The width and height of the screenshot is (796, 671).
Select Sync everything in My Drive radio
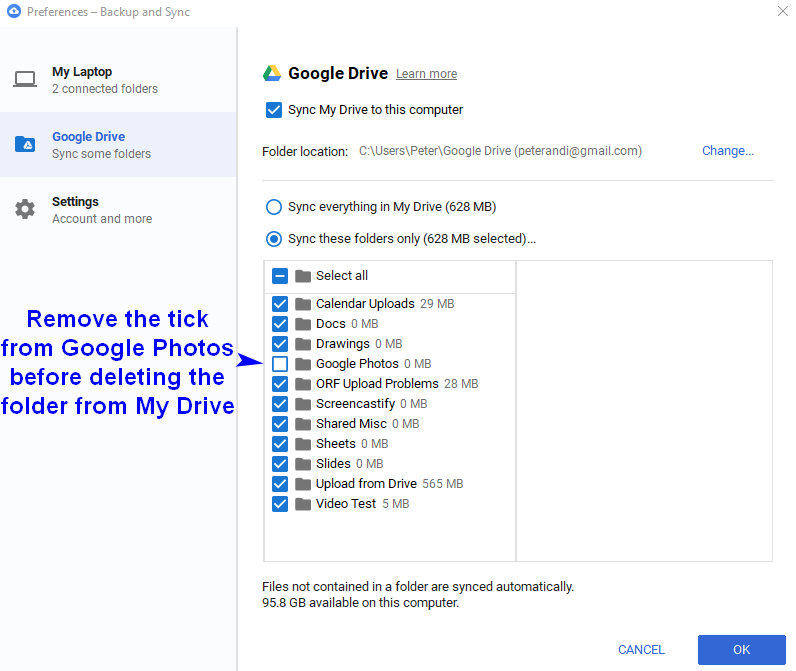point(274,207)
